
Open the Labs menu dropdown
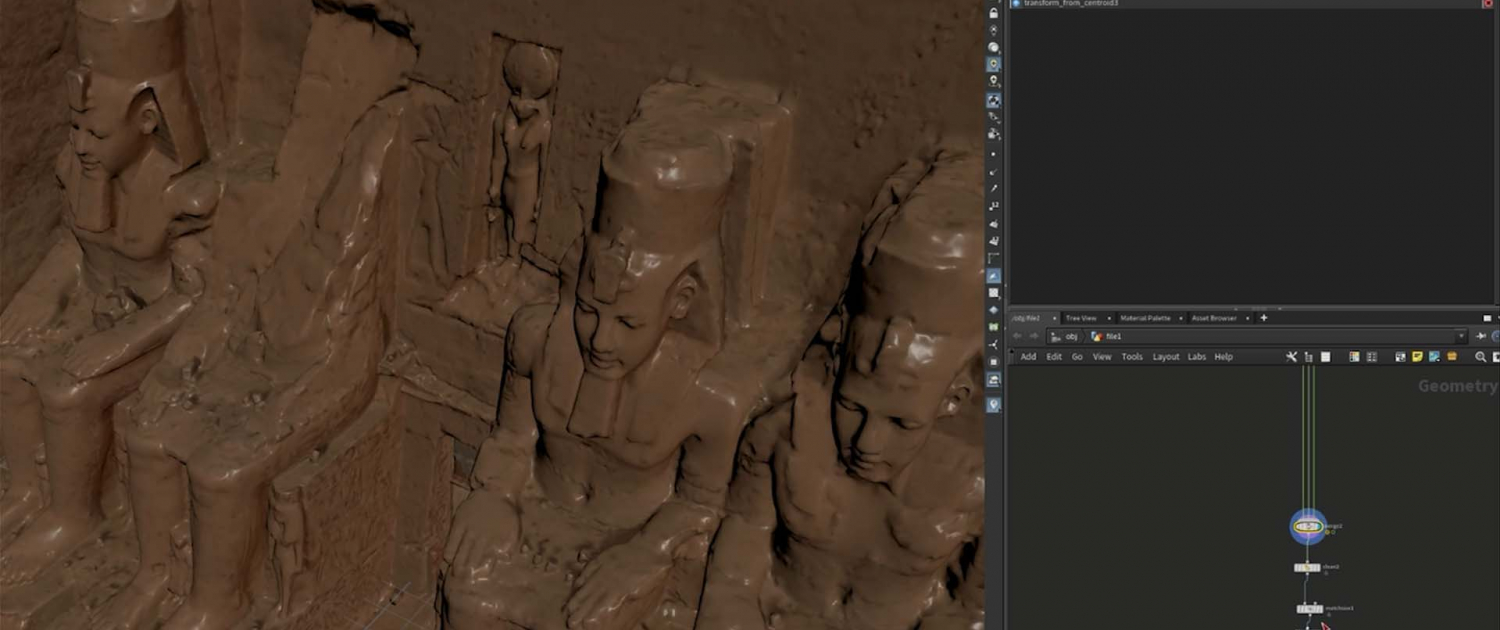click(x=1196, y=357)
